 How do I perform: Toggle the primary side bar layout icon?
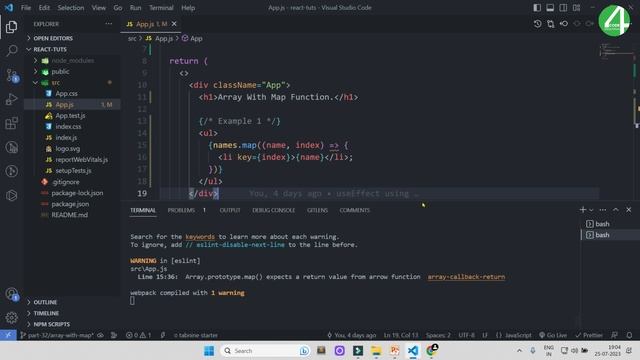tap(537, 8)
